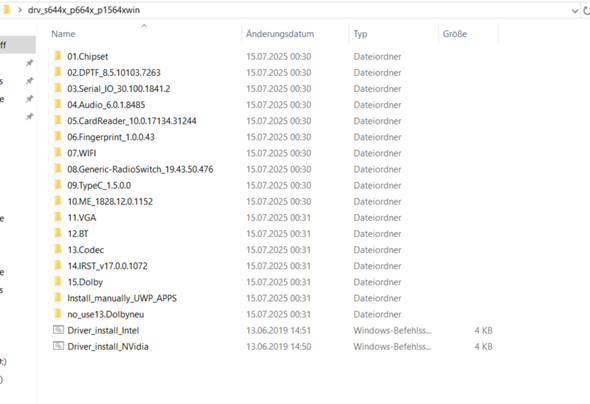Expand the breadcrumb chevron before drv_s644x folder

coord(20,10)
